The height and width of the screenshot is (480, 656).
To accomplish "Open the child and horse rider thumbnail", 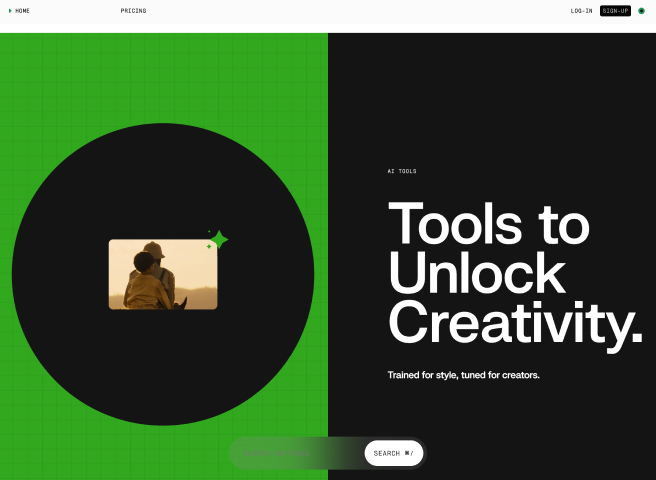I will click(162, 274).
